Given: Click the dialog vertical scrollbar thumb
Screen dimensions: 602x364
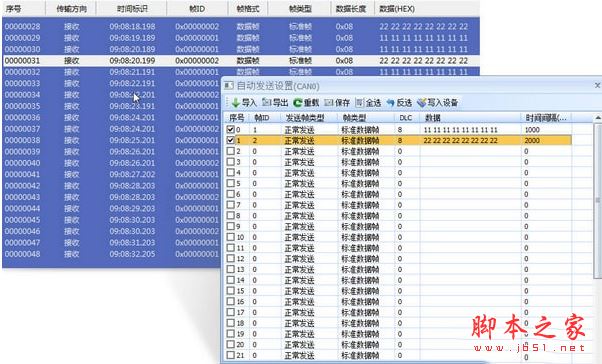Looking at the screenshot, I should pyautogui.click(x=598, y=200).
